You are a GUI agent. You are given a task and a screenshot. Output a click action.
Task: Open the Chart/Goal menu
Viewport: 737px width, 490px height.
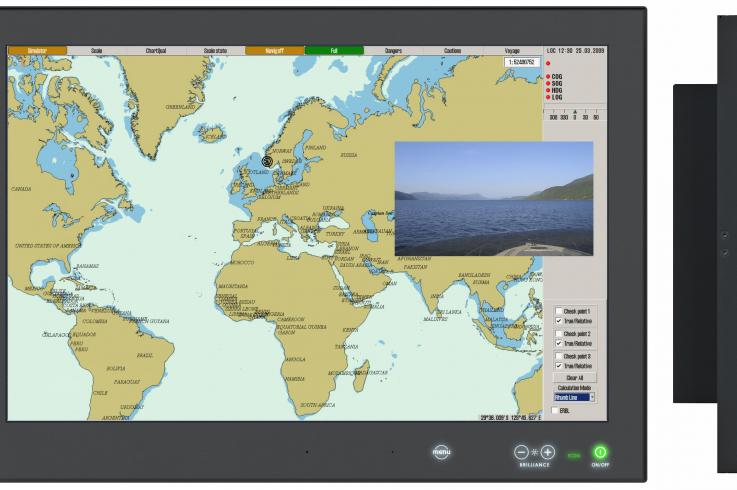(156, 50)
